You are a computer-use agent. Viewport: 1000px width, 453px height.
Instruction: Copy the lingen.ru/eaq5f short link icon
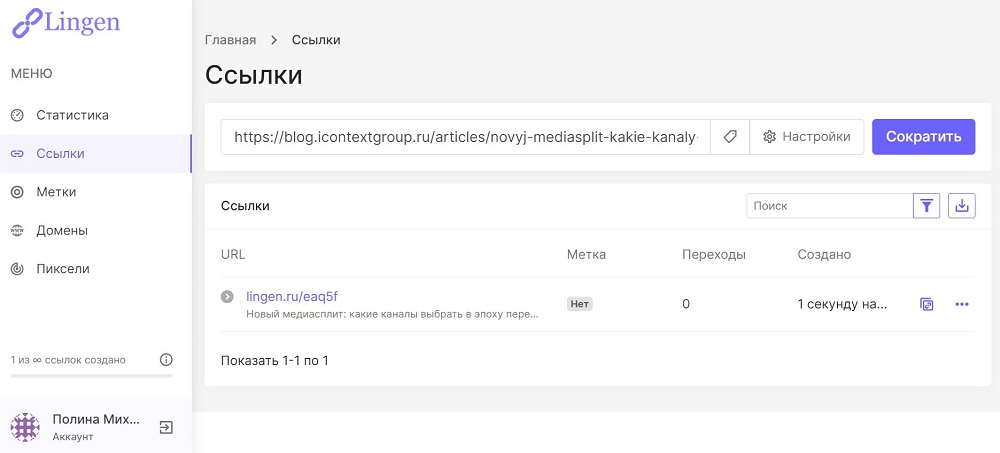click(x=927, y=304)
